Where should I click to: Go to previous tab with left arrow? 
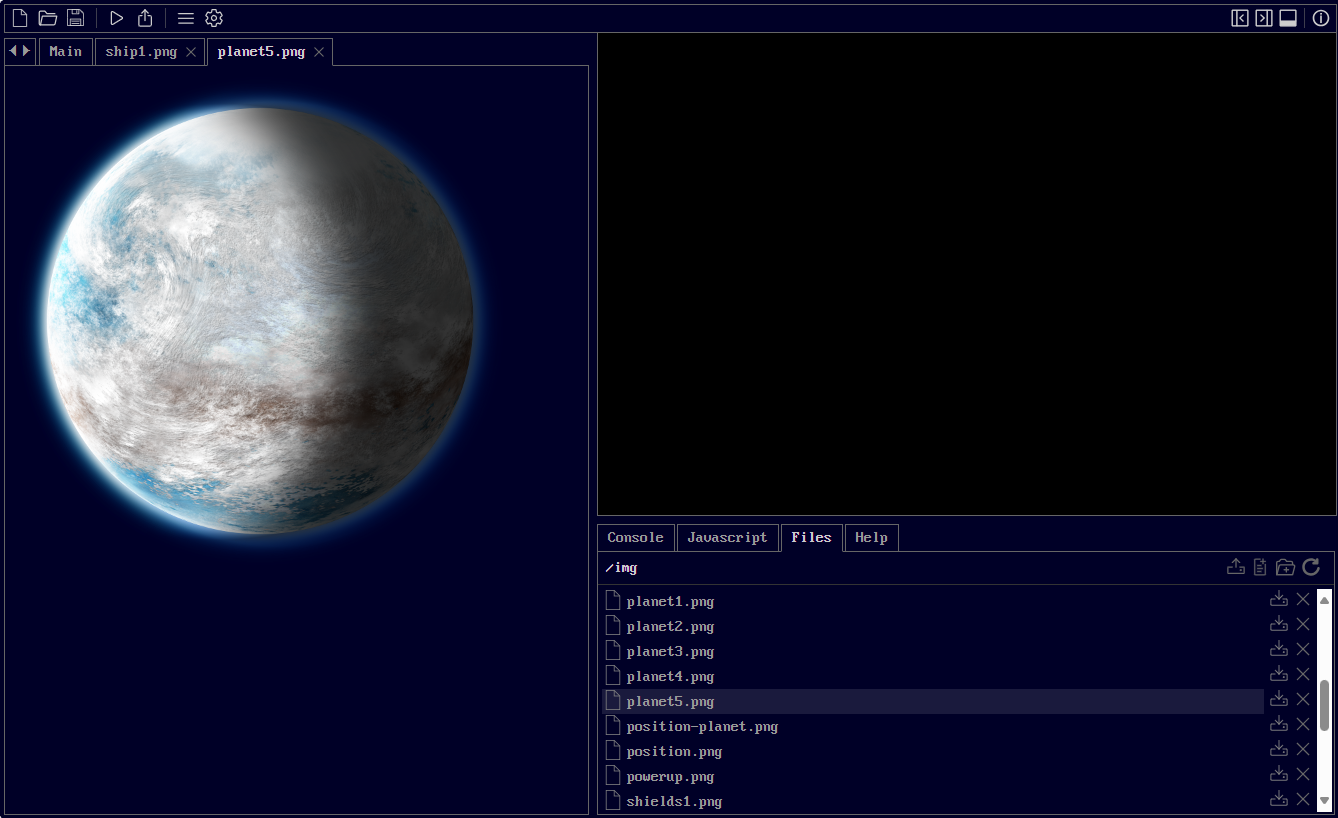(13, 51)
